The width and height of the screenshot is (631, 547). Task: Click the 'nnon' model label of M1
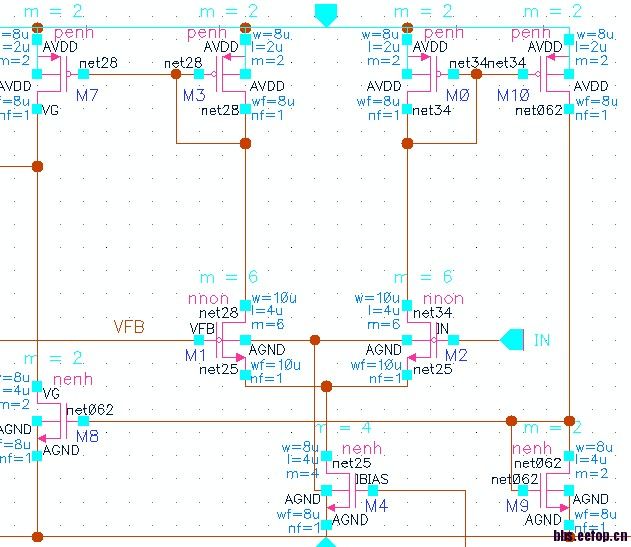[x=208, y=299]
